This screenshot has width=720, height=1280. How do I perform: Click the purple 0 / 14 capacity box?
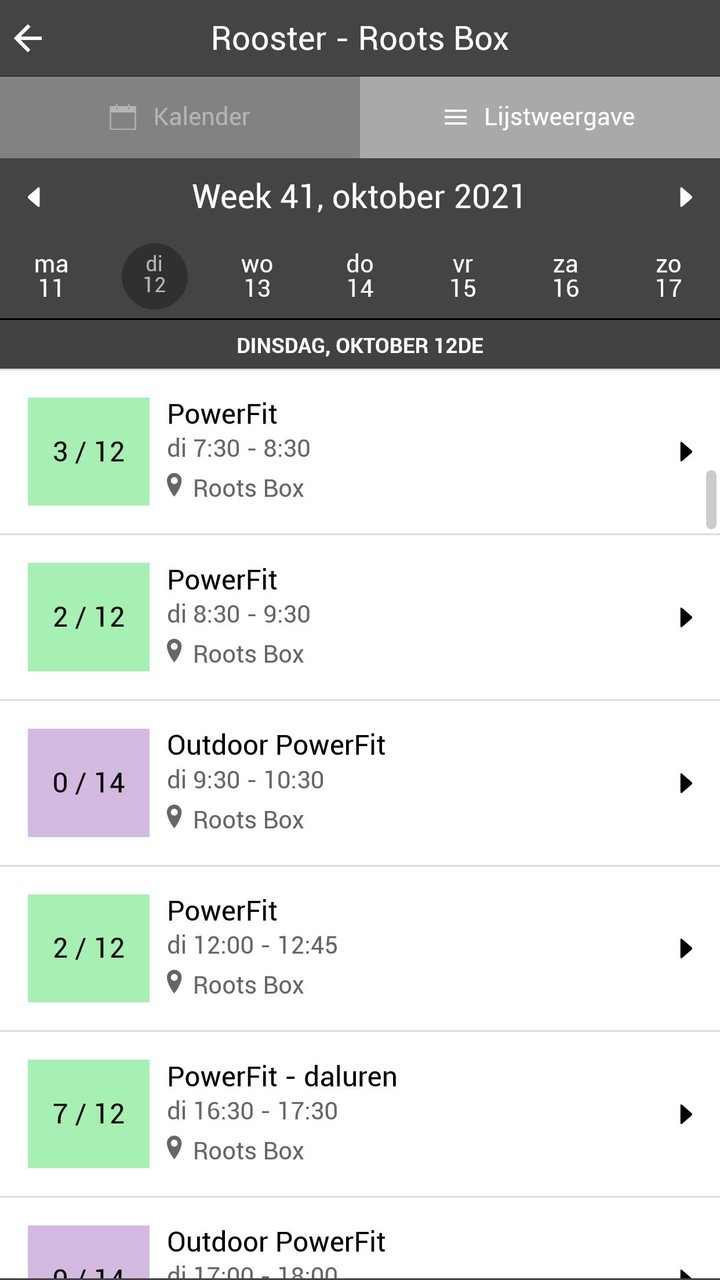(89, 783)
